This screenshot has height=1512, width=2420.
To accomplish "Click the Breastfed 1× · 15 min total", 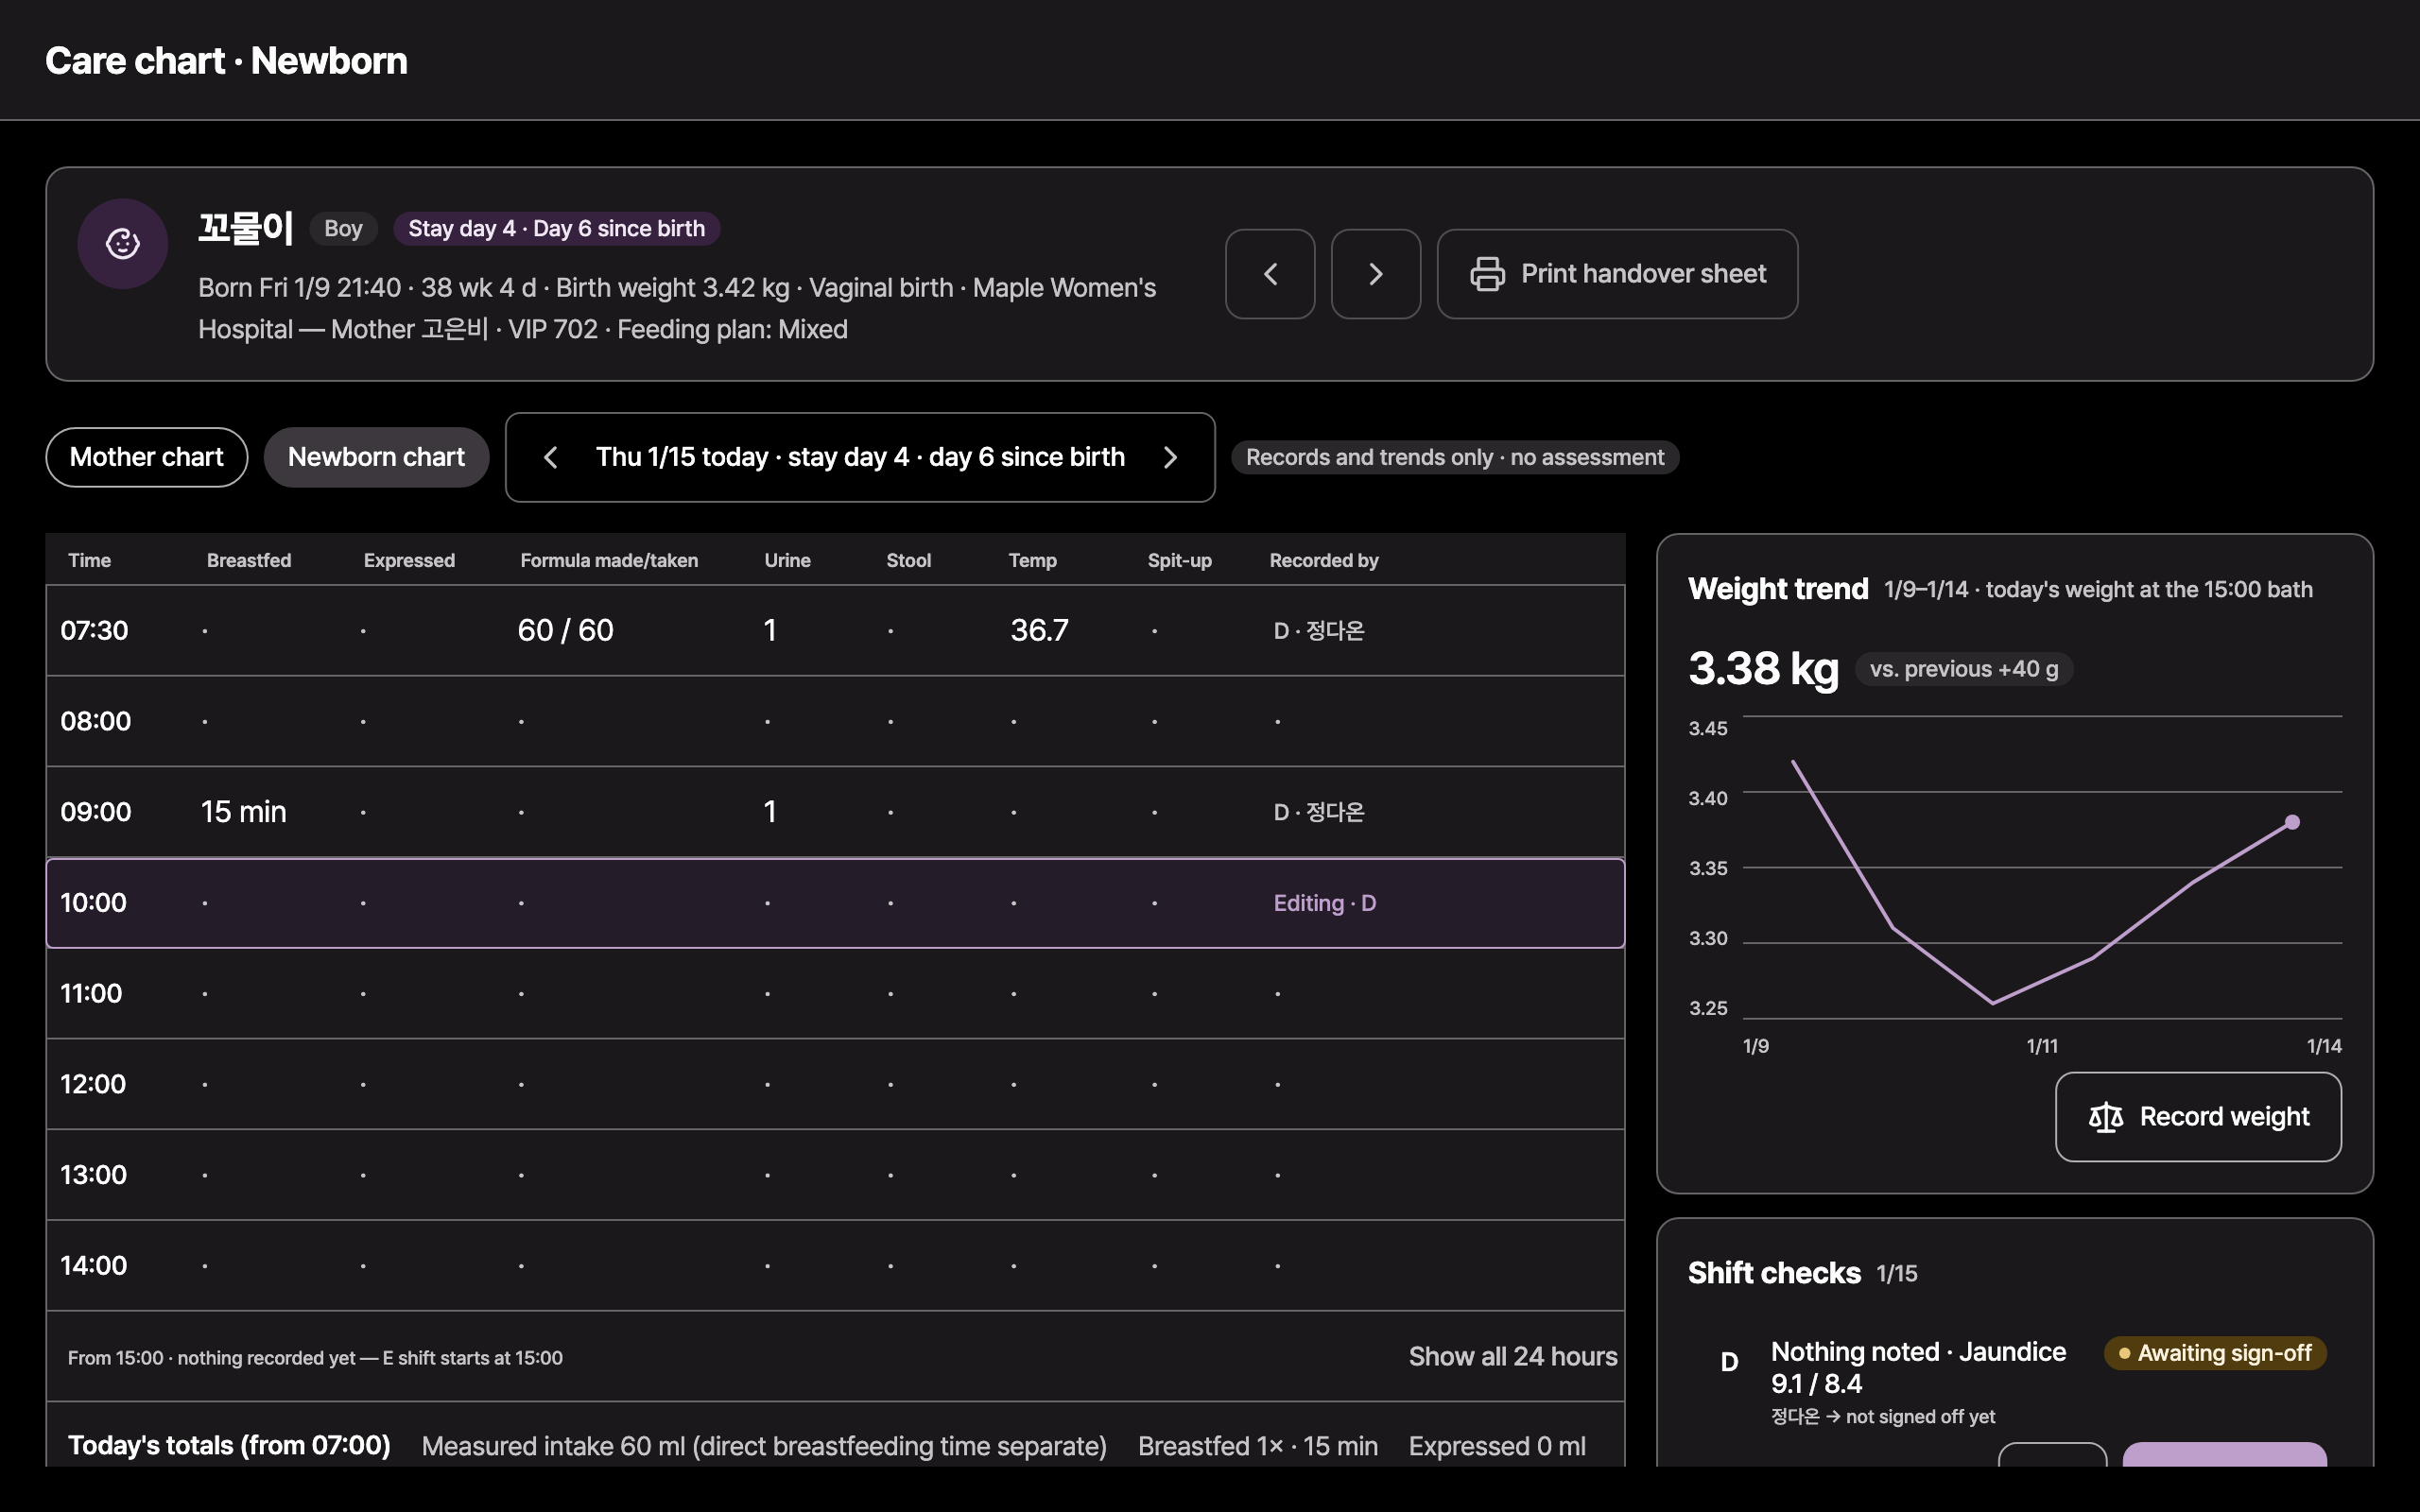I will (x=1257, y=1446).
